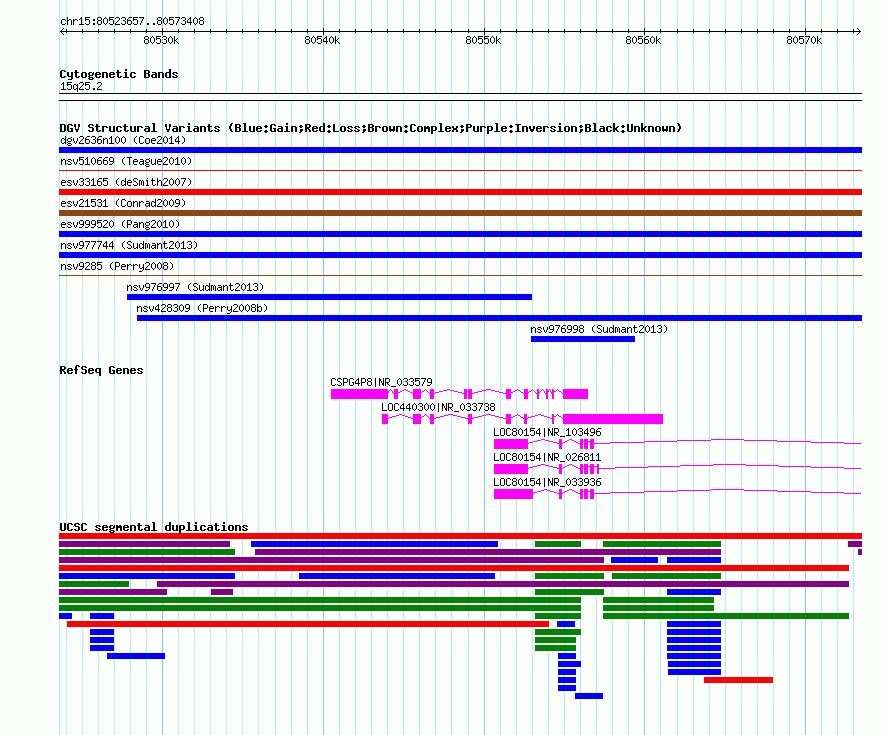Click the right arrow at the ruler end
This screenshot has width=890, height=735.
point(858,31)
